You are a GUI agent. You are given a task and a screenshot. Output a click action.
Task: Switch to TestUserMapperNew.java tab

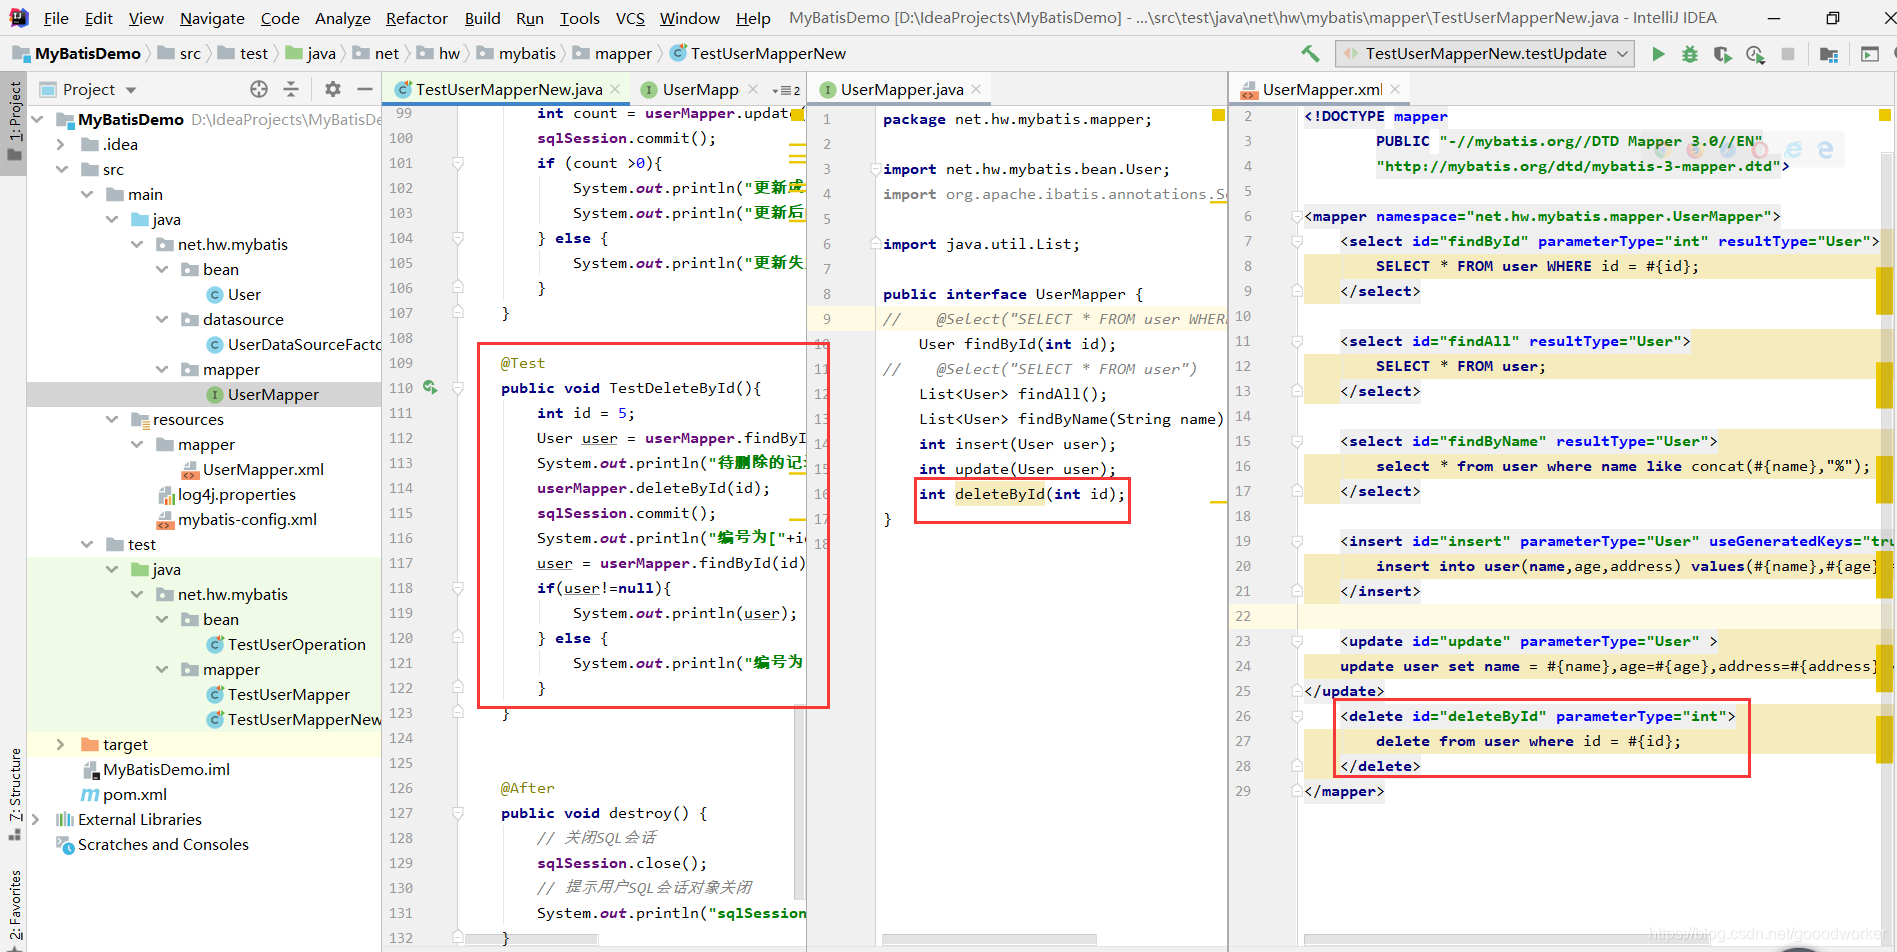pyautogui.click(x=509, y=89)
